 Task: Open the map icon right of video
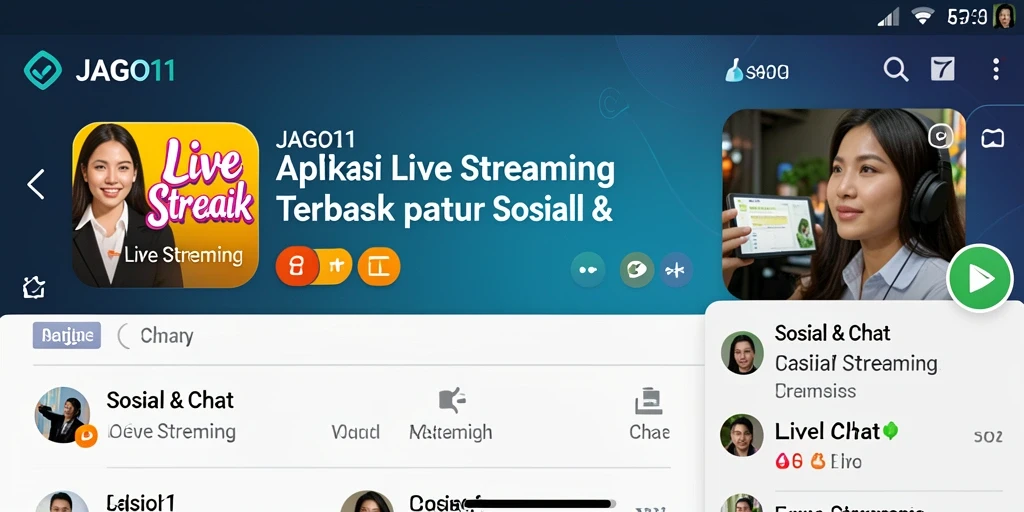coord(993,138)
